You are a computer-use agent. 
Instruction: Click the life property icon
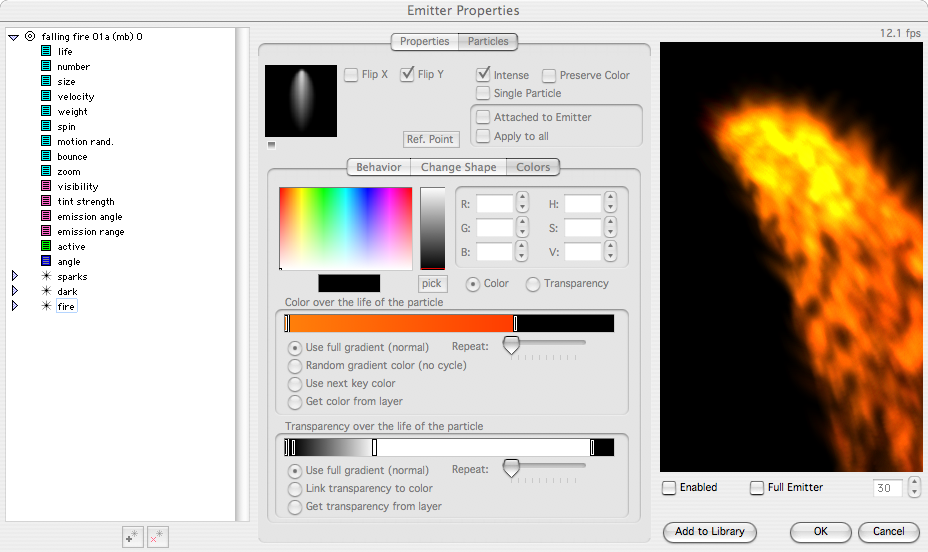point(46,51)
